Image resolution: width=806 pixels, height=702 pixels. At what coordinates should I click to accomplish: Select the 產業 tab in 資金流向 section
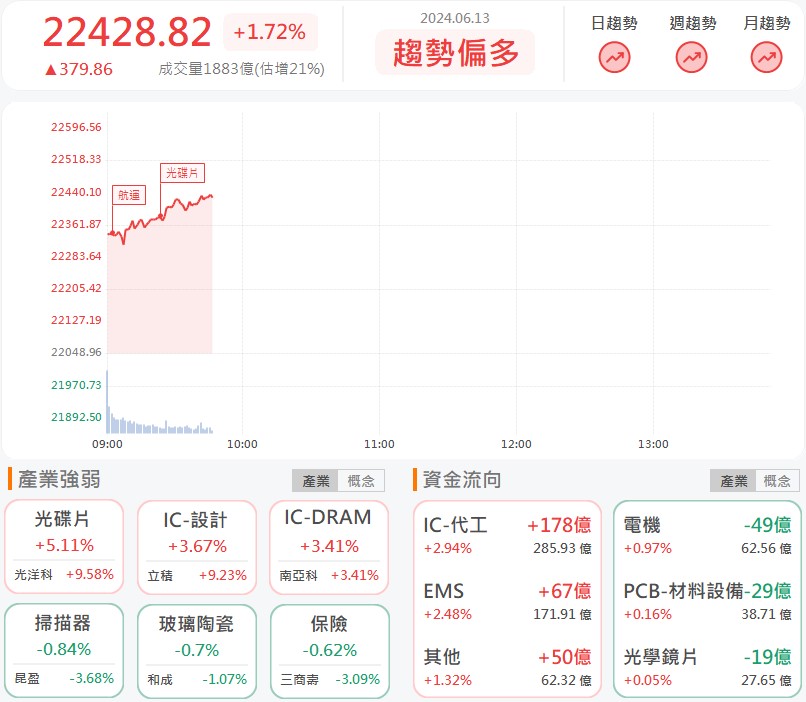733,481
